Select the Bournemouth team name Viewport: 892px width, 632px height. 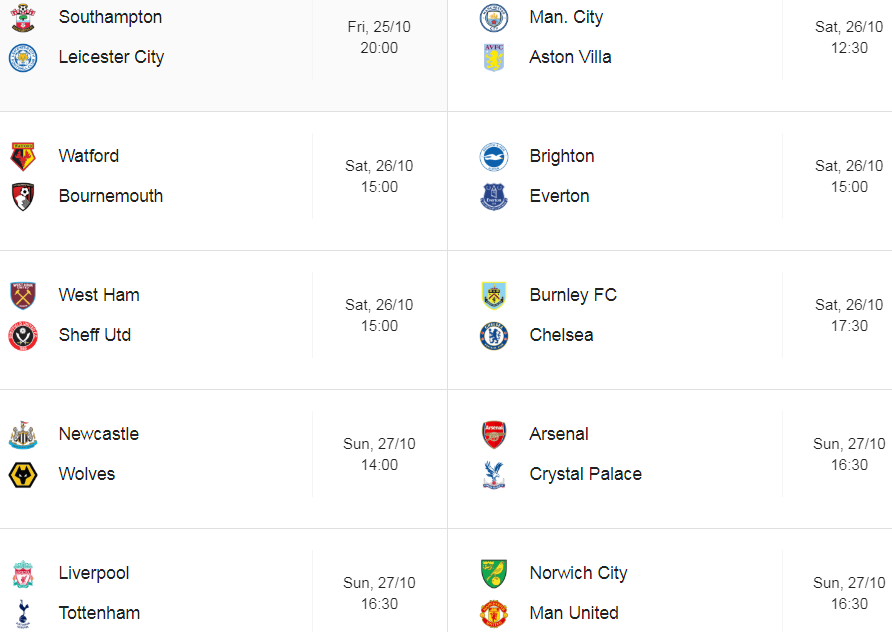click(x=111, y=196)
